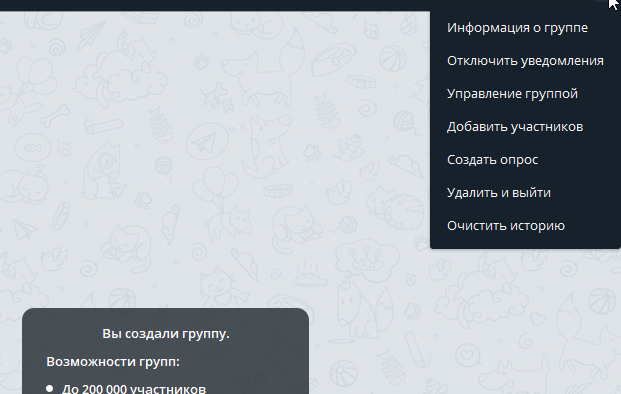Click the 'Вы создали группу.' heading text
621x394 pixels.
point(166,334)
